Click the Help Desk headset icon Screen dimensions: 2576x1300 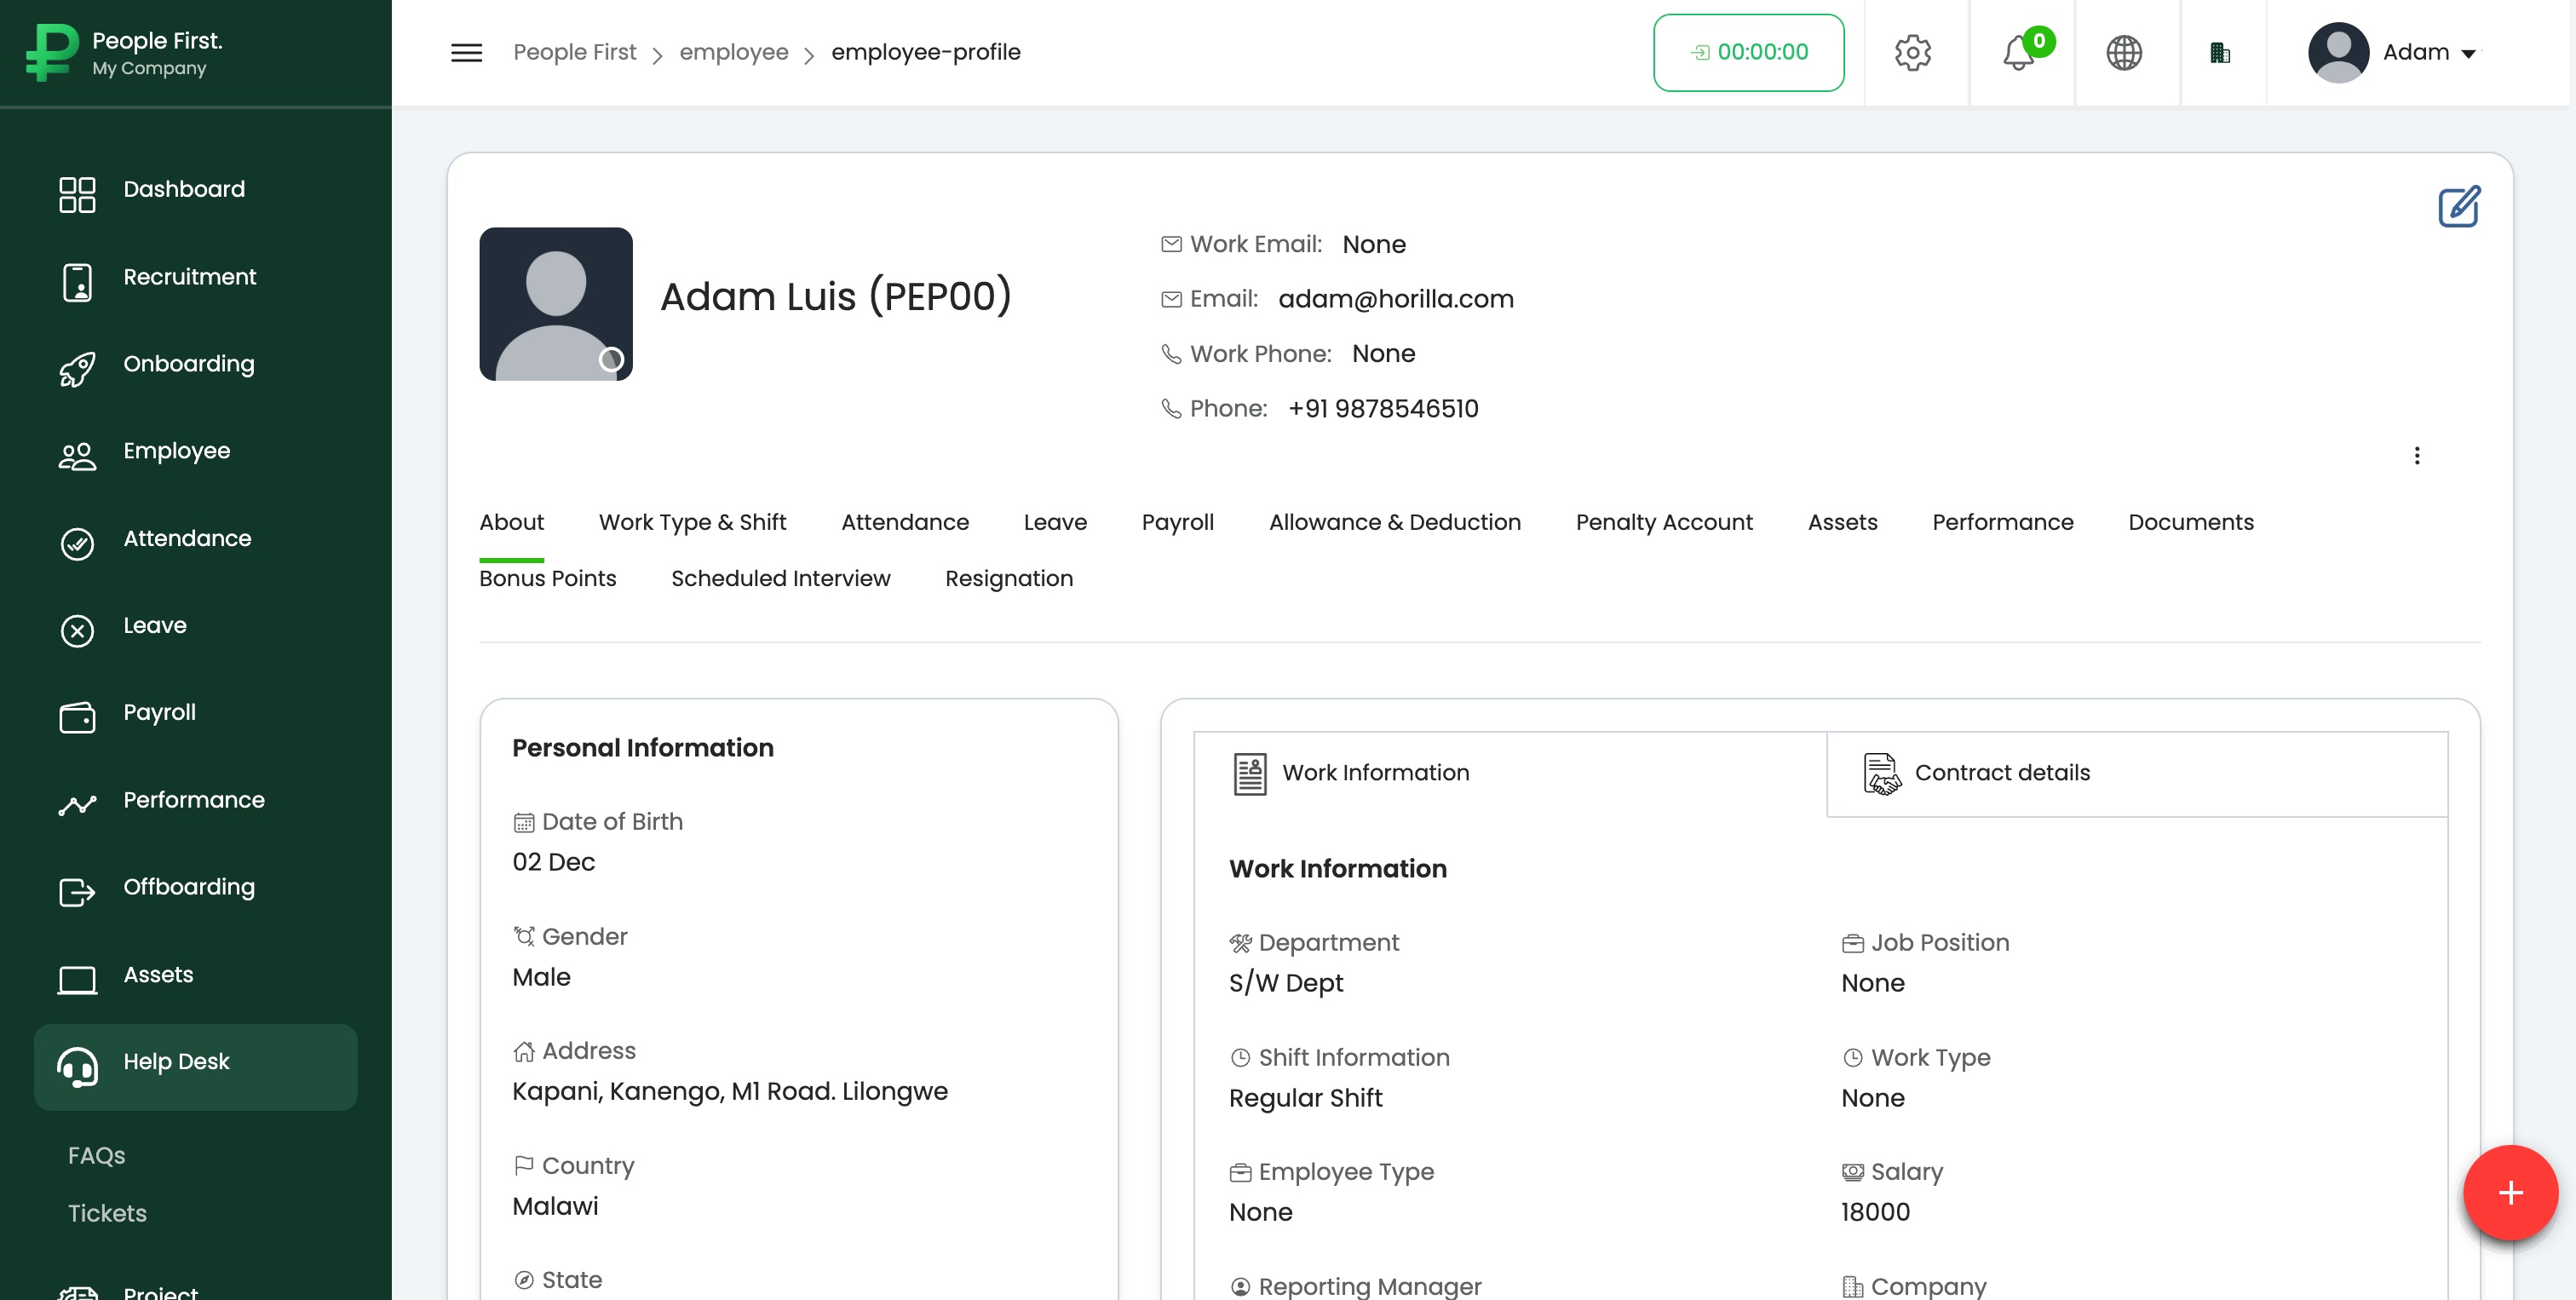tap(77, 1066)
